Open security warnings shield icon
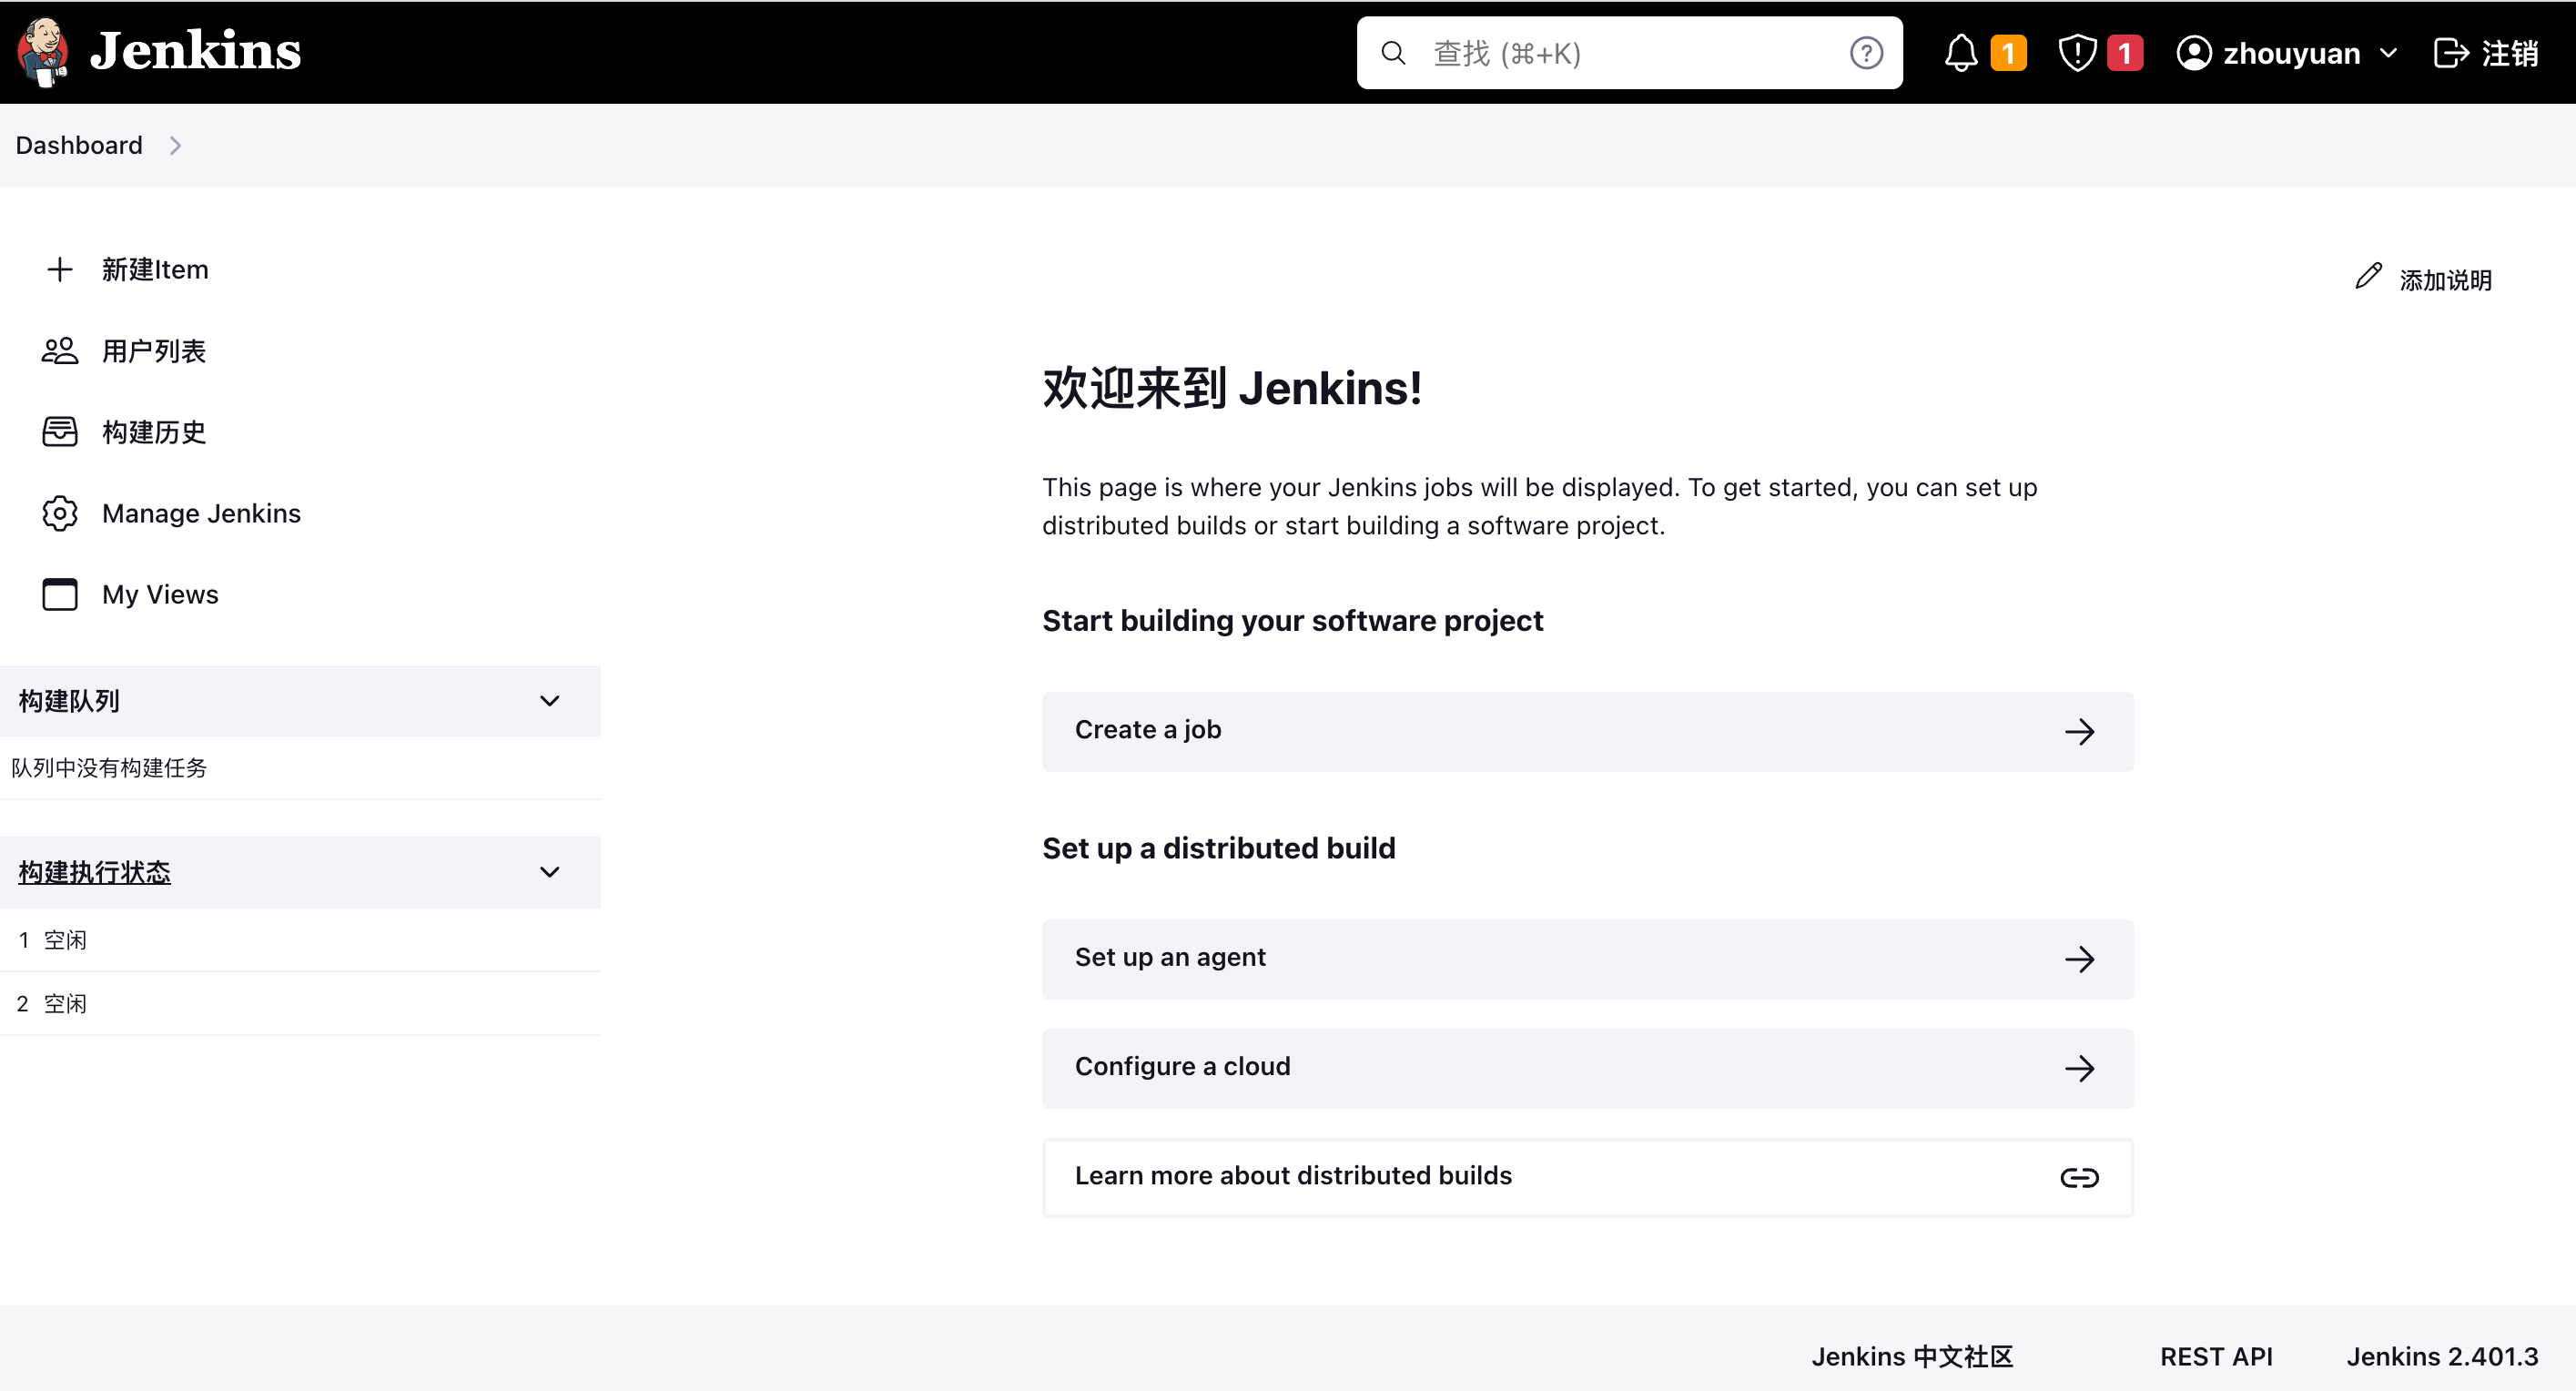Image resolution: width=2576 pixels, height=1391 pixels. (x=2077, y=53)
